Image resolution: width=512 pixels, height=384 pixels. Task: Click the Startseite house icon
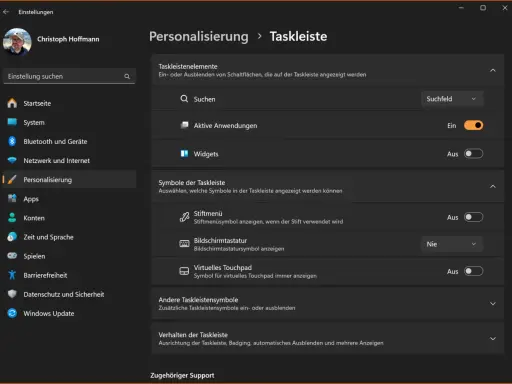coord(12,103)
